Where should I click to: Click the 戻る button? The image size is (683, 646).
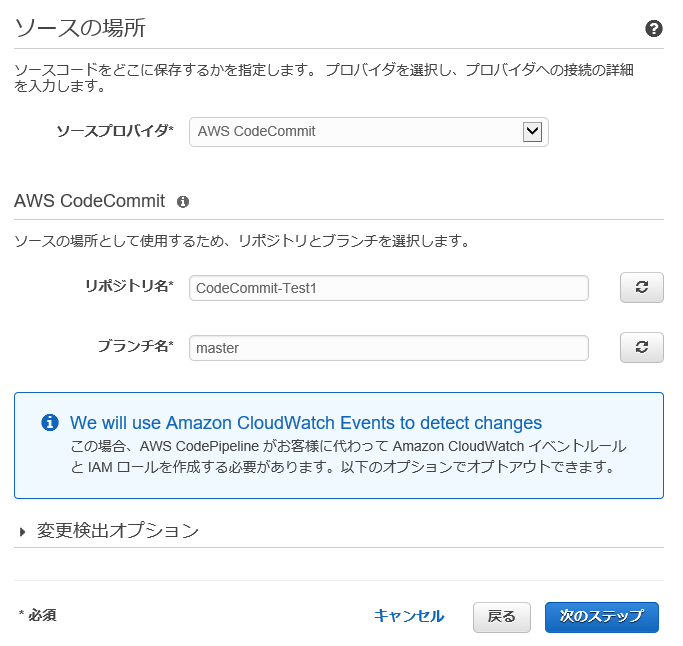point(502,617)
